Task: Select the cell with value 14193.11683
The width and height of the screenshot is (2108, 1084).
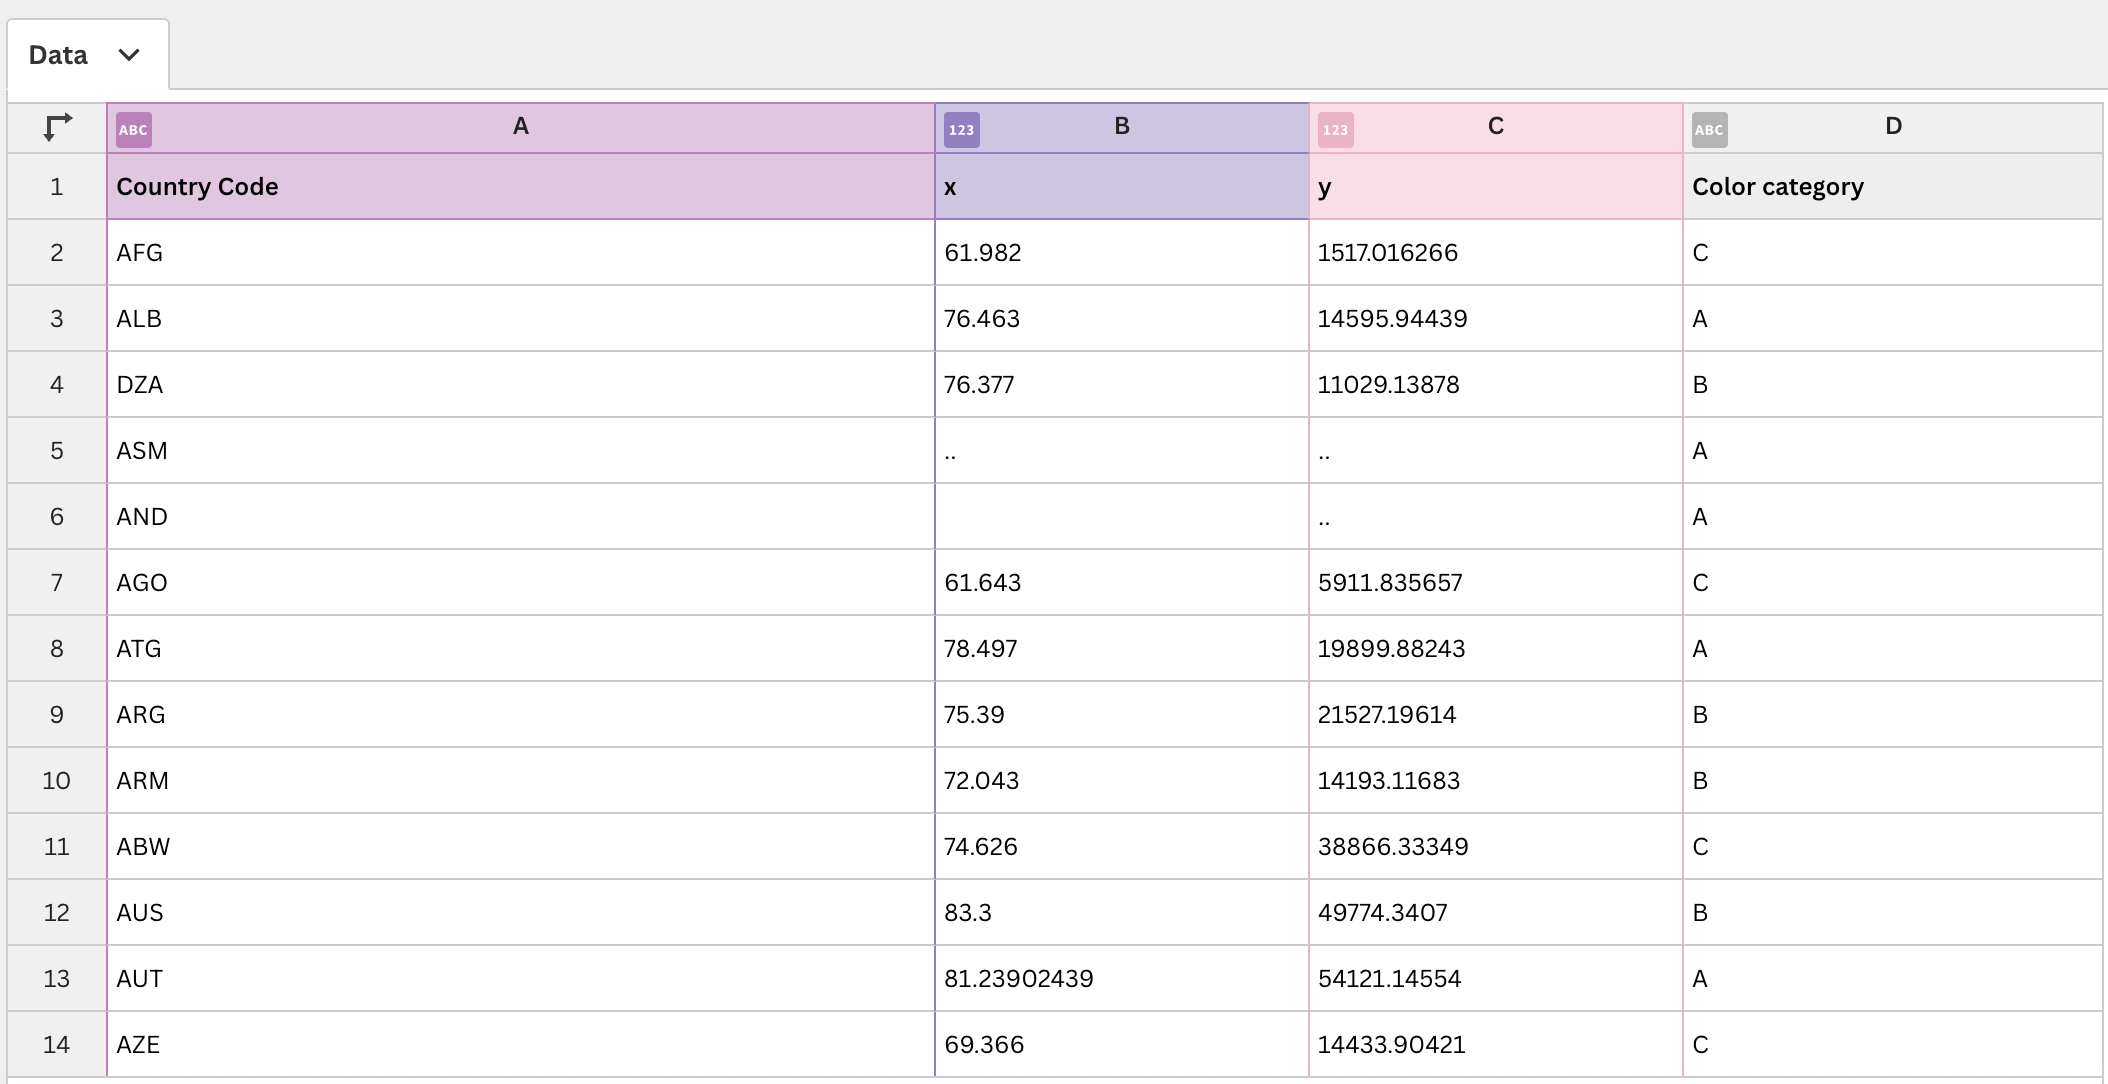Action: (x=1496, y=781)
